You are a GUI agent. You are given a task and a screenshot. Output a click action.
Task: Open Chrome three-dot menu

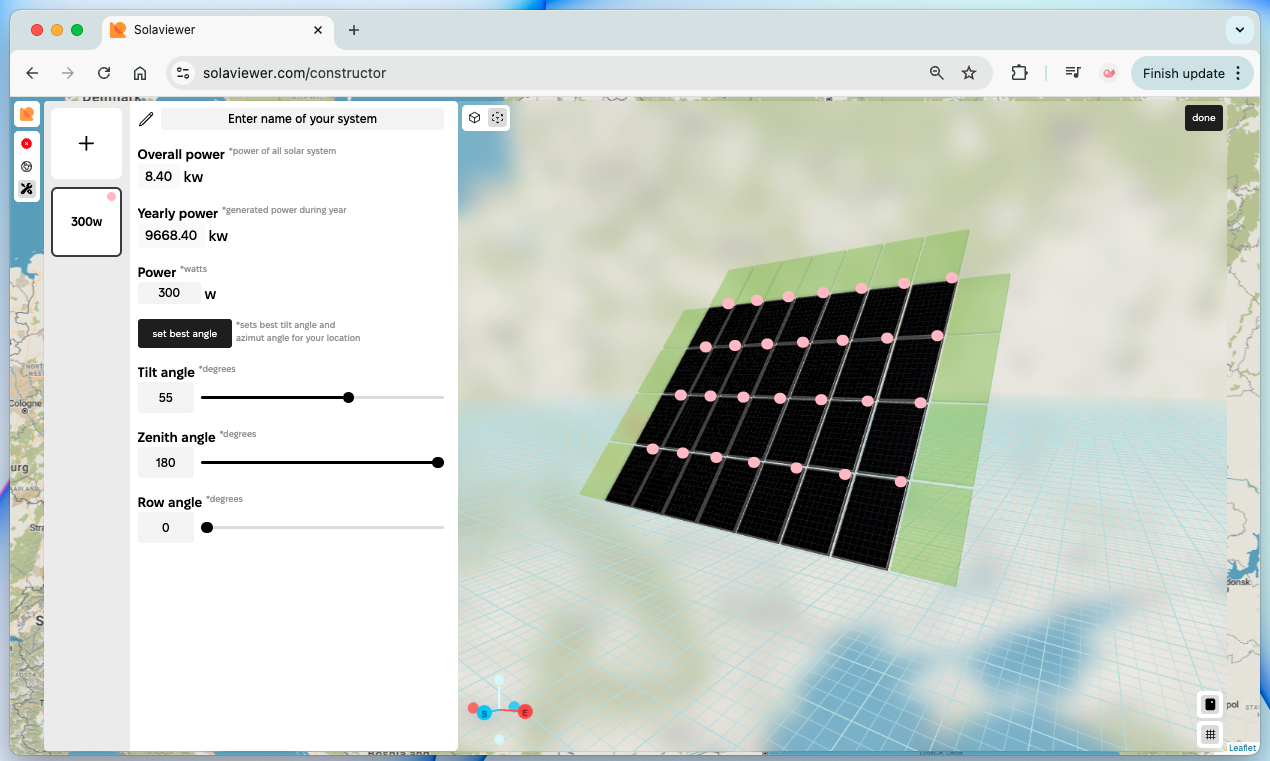coord(1238,73)
